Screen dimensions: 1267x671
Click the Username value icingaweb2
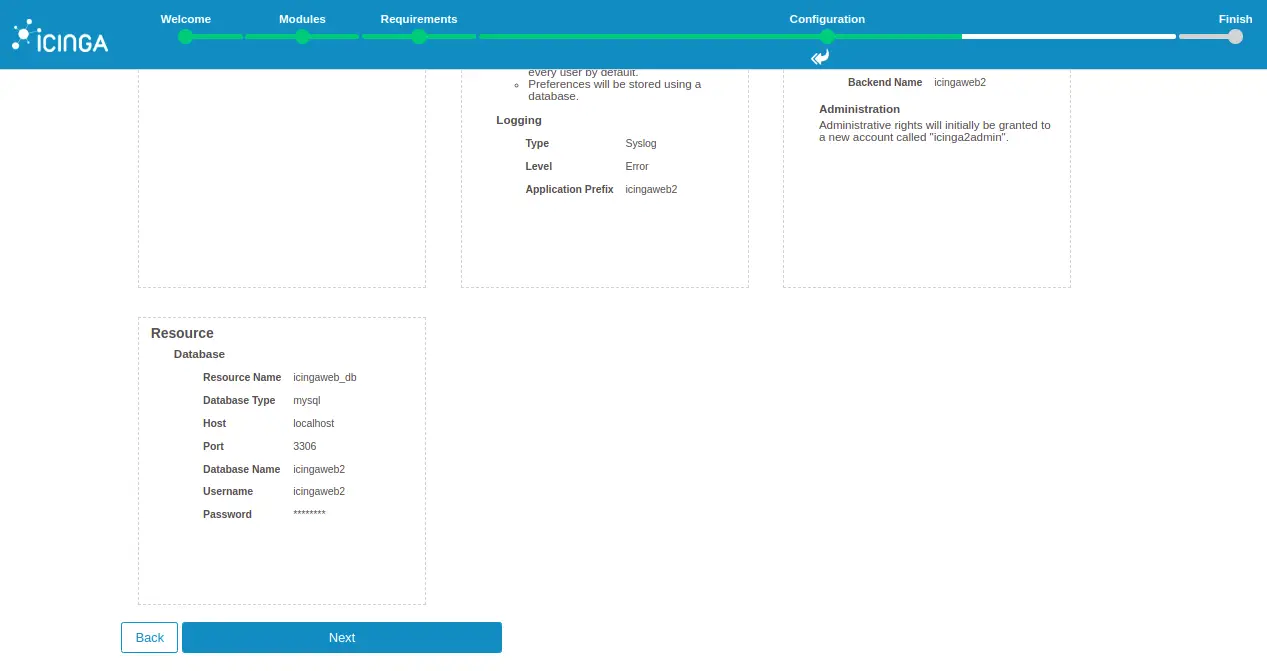click(319, 491)
